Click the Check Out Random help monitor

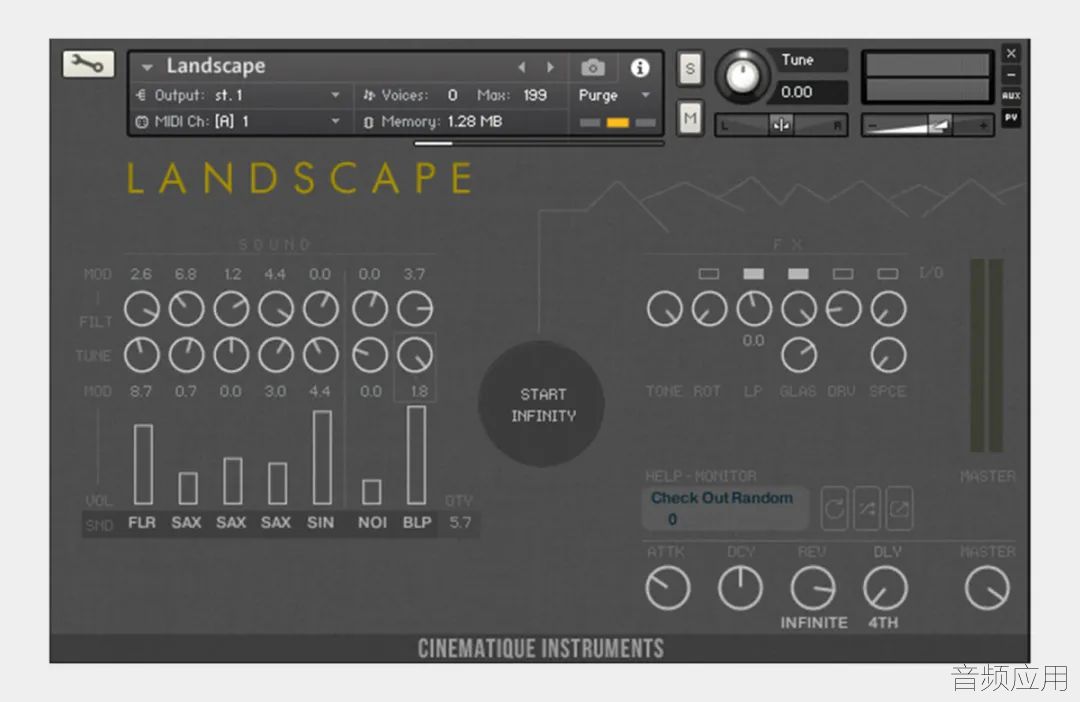(x=725, y=508)
